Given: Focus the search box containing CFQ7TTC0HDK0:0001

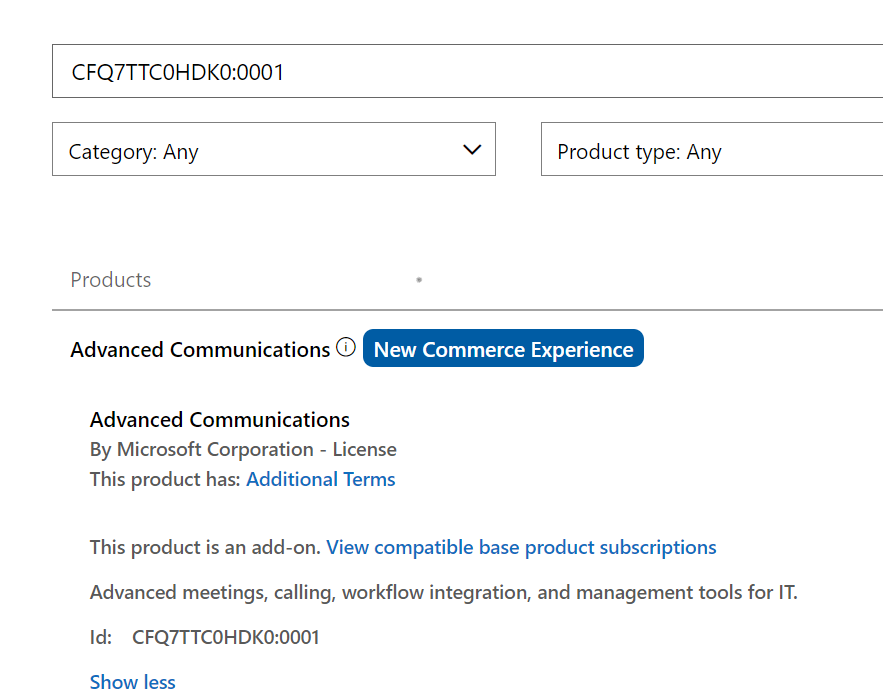Looking at the screenshot, I should (x=467, y=71).
